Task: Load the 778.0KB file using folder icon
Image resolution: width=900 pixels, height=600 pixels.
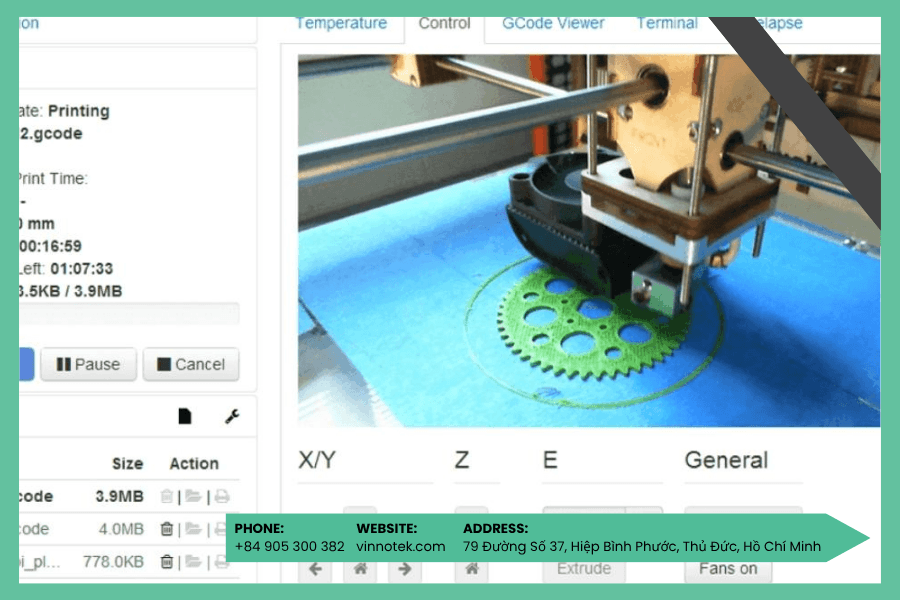Action: click(193, 562)
